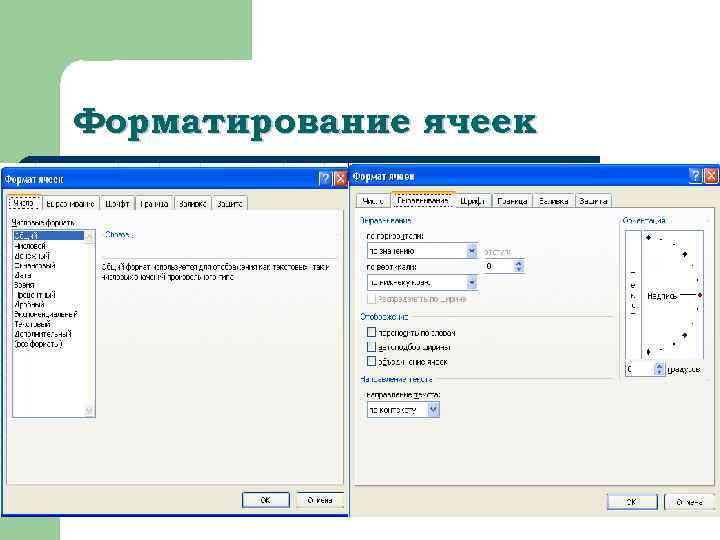
Task: Click Отмена in the left dialog
Action: [x=320, y=500]
